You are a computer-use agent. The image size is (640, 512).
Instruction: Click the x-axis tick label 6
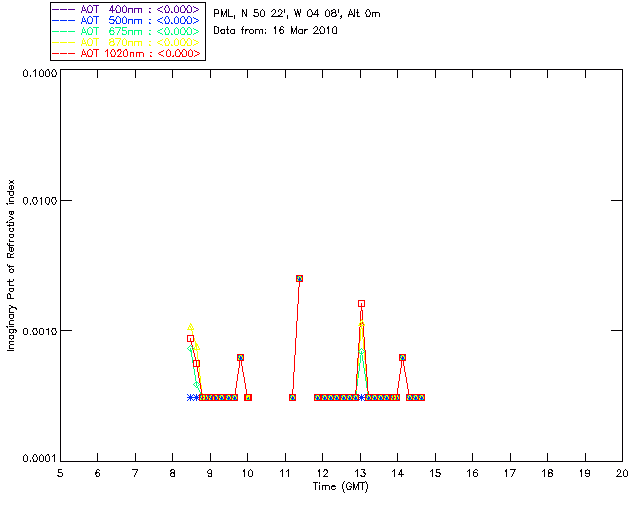pos(98,473)
